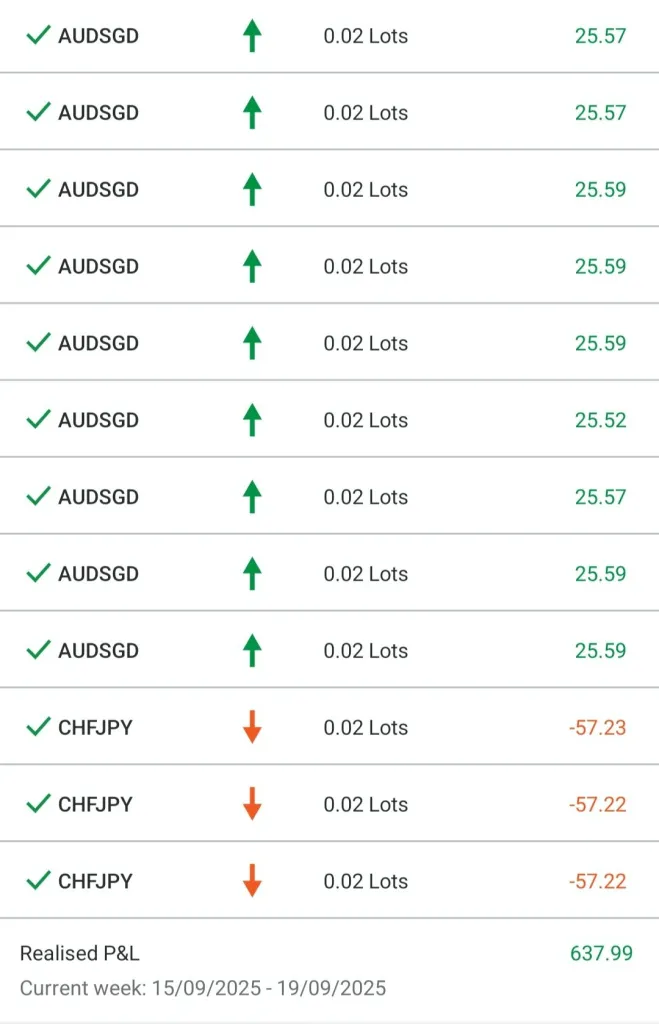The width and height of the screenshot is (659, 1024).
Task: Select the CHFJPY symbol on the bottom trade
Action: pos(95,881)
